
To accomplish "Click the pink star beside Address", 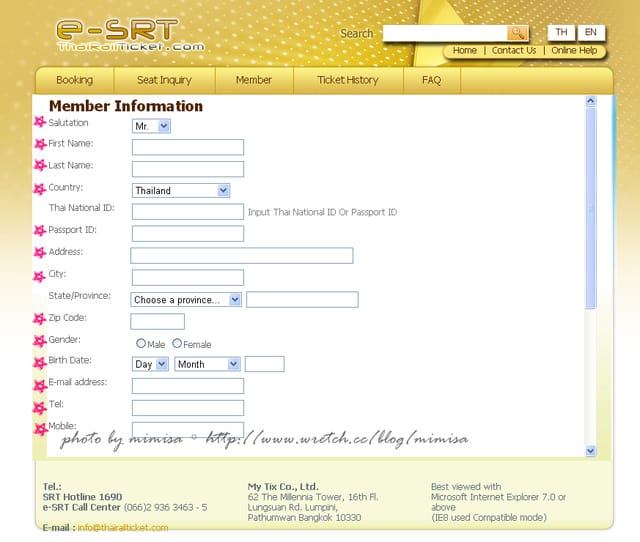I will pyautogui.click(x=40, y=253).
